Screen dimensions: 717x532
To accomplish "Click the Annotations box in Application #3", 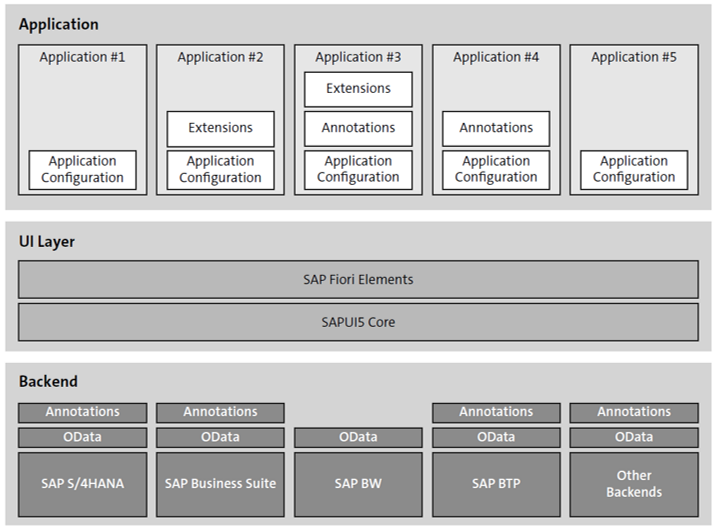I will [x=358, y=129].
